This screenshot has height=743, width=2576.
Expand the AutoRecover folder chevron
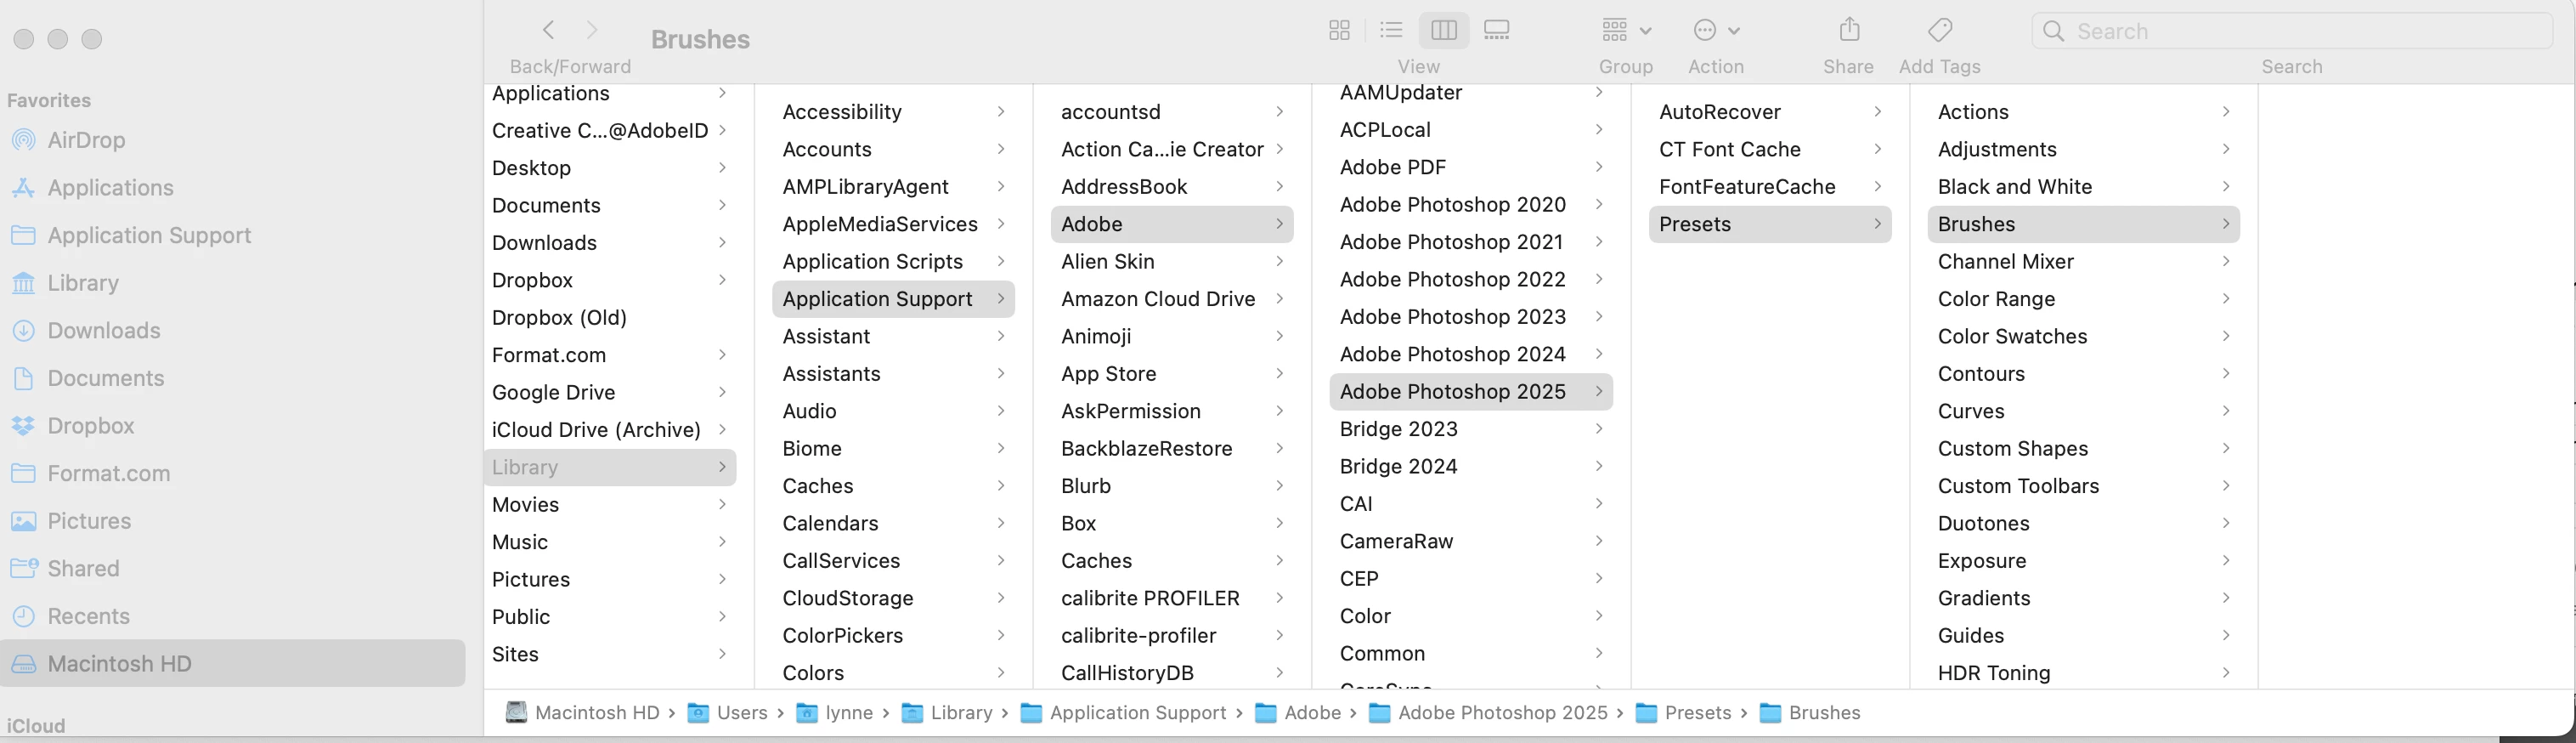point(1878,112)
